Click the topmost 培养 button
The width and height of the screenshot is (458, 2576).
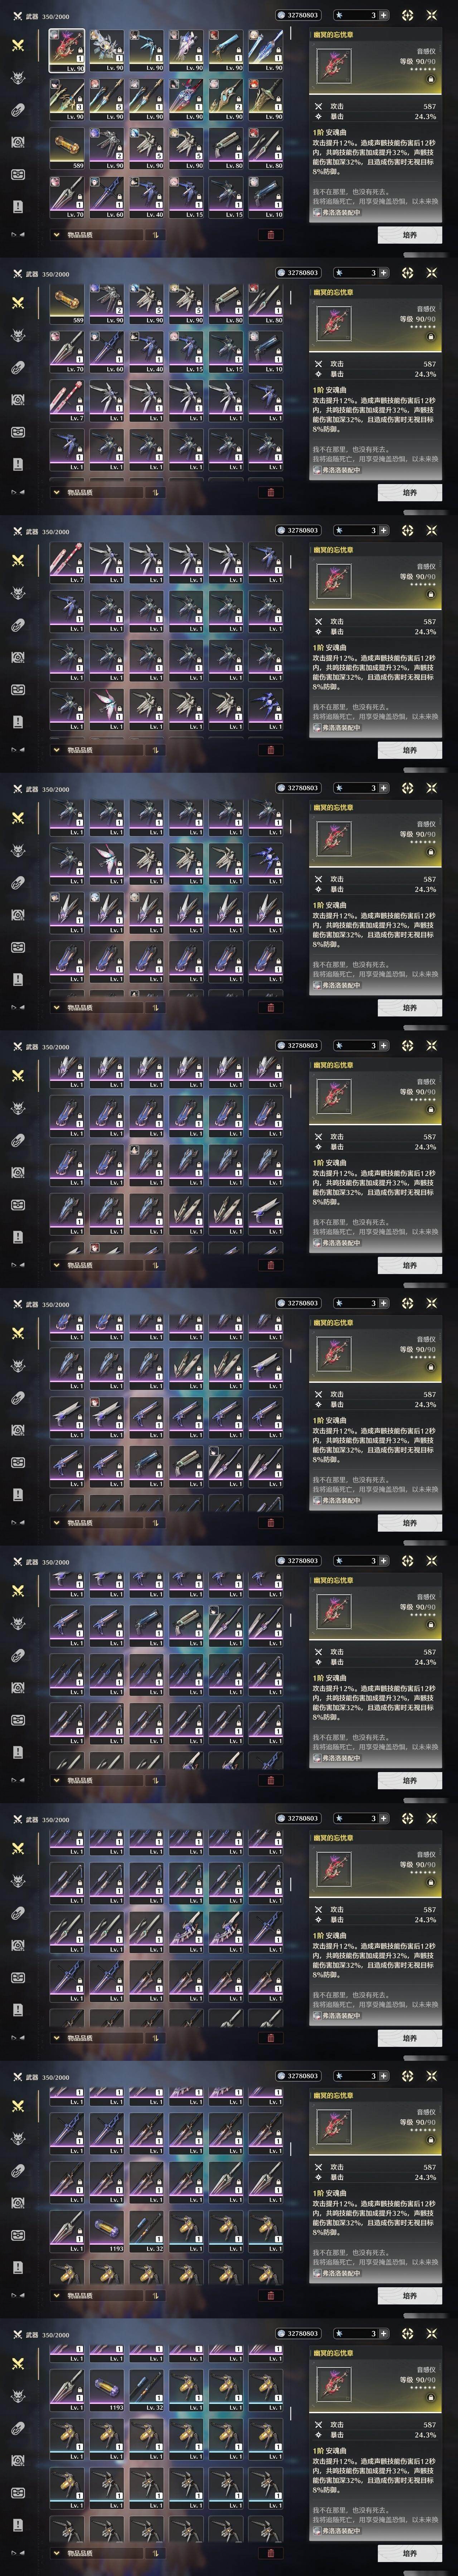coord(410,235)
